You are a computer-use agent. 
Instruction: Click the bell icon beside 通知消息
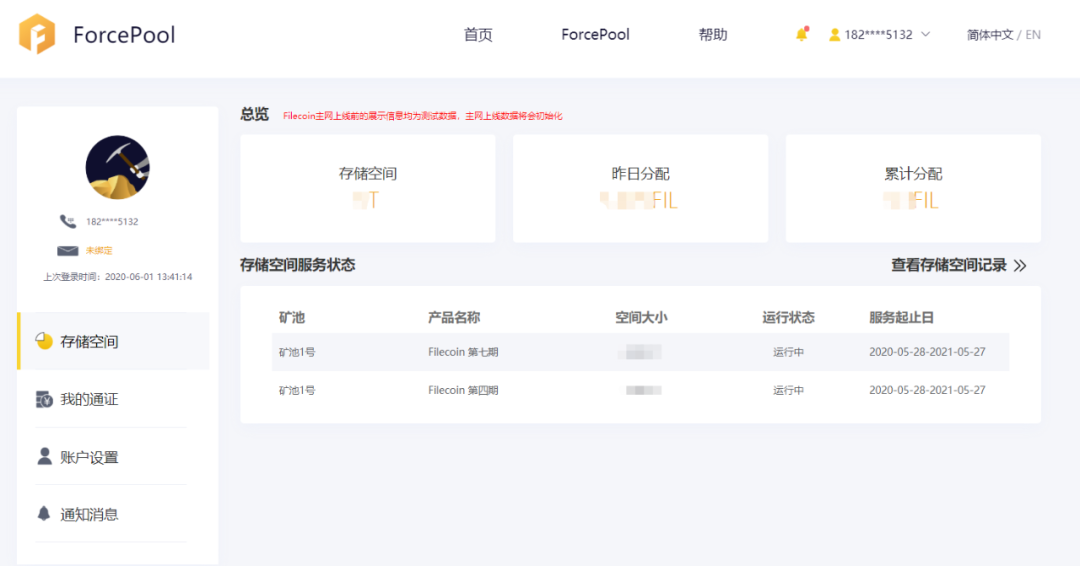point(43,514)
